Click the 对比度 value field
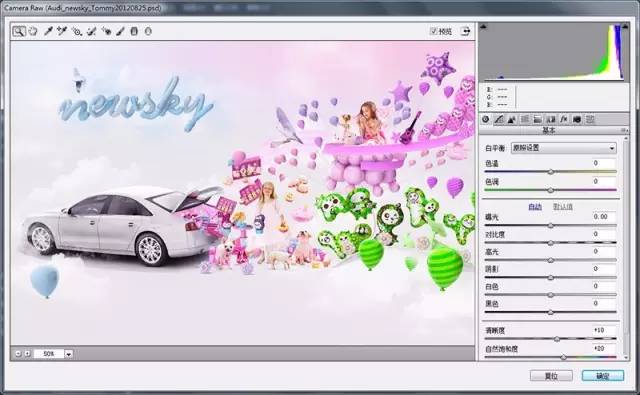Screen dimensions: 640x395 pyautogui.click(x=603, y=234)
